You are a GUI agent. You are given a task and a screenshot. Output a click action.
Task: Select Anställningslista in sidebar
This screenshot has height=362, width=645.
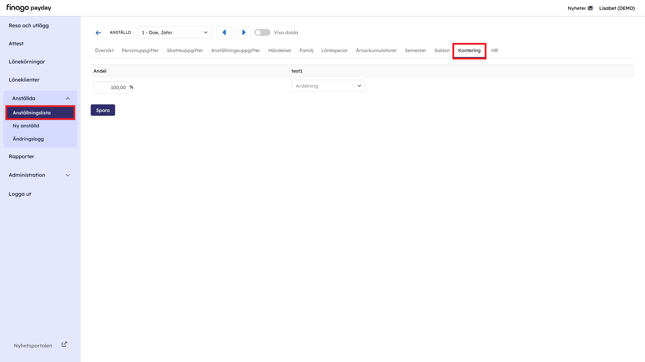[40, 113]
